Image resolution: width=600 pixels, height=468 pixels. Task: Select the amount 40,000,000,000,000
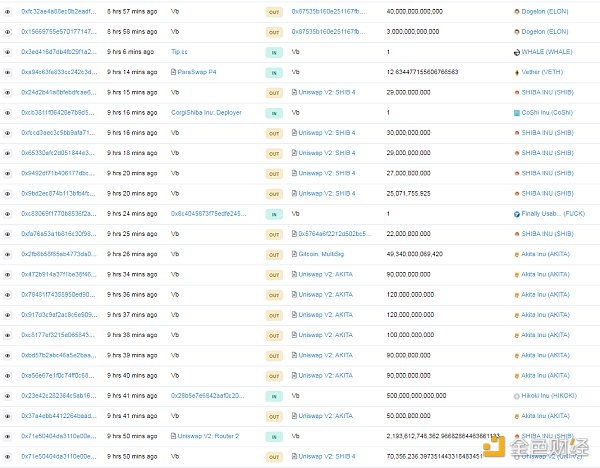click(415, 11)
